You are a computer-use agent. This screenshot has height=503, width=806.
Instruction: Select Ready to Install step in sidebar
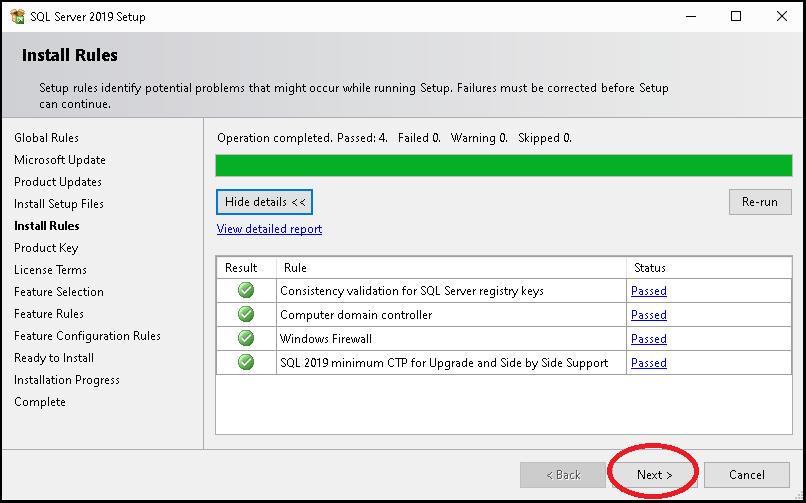point(53,358)
